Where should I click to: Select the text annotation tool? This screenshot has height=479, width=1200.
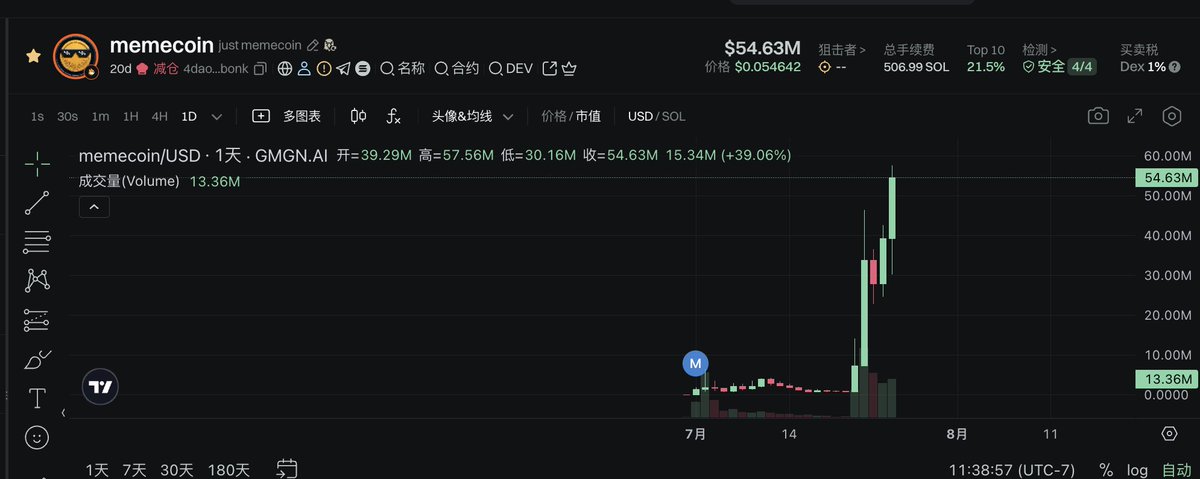tap(37, 398)
